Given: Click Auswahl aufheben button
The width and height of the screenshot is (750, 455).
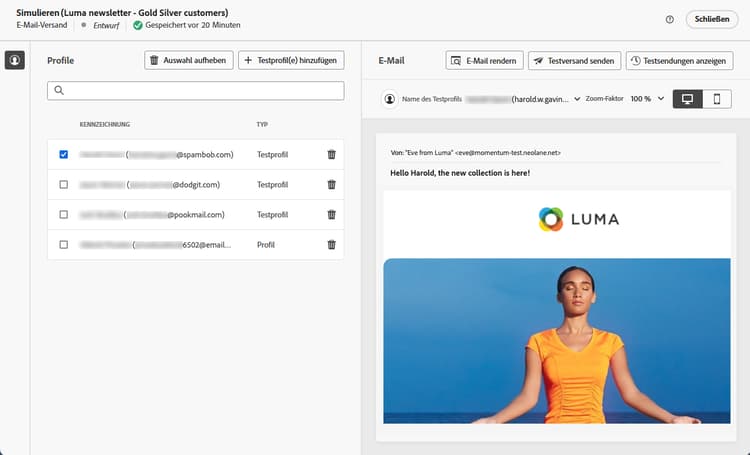Looking at the screenshot, I should 188,60.
